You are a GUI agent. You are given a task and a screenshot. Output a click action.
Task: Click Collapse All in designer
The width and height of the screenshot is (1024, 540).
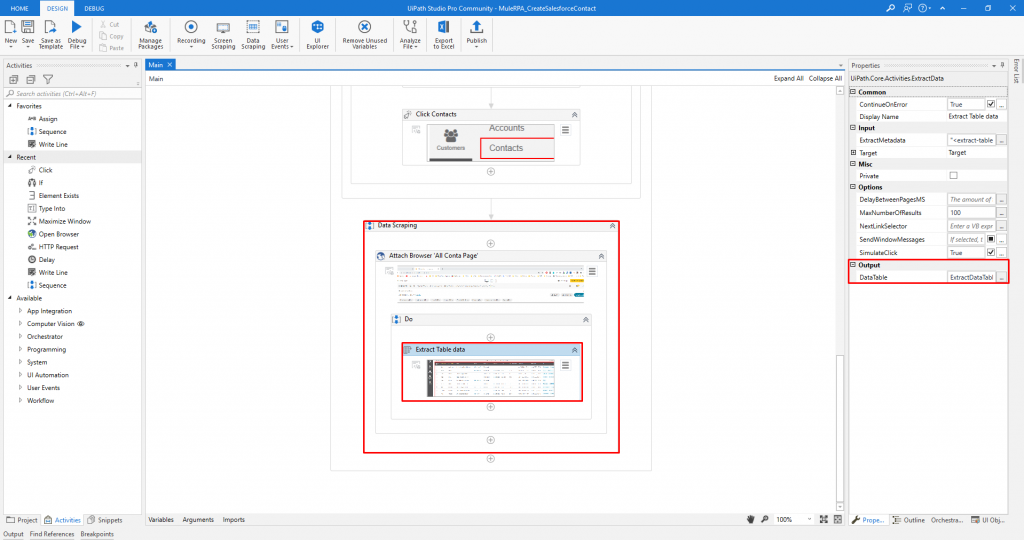pos(825,78)
